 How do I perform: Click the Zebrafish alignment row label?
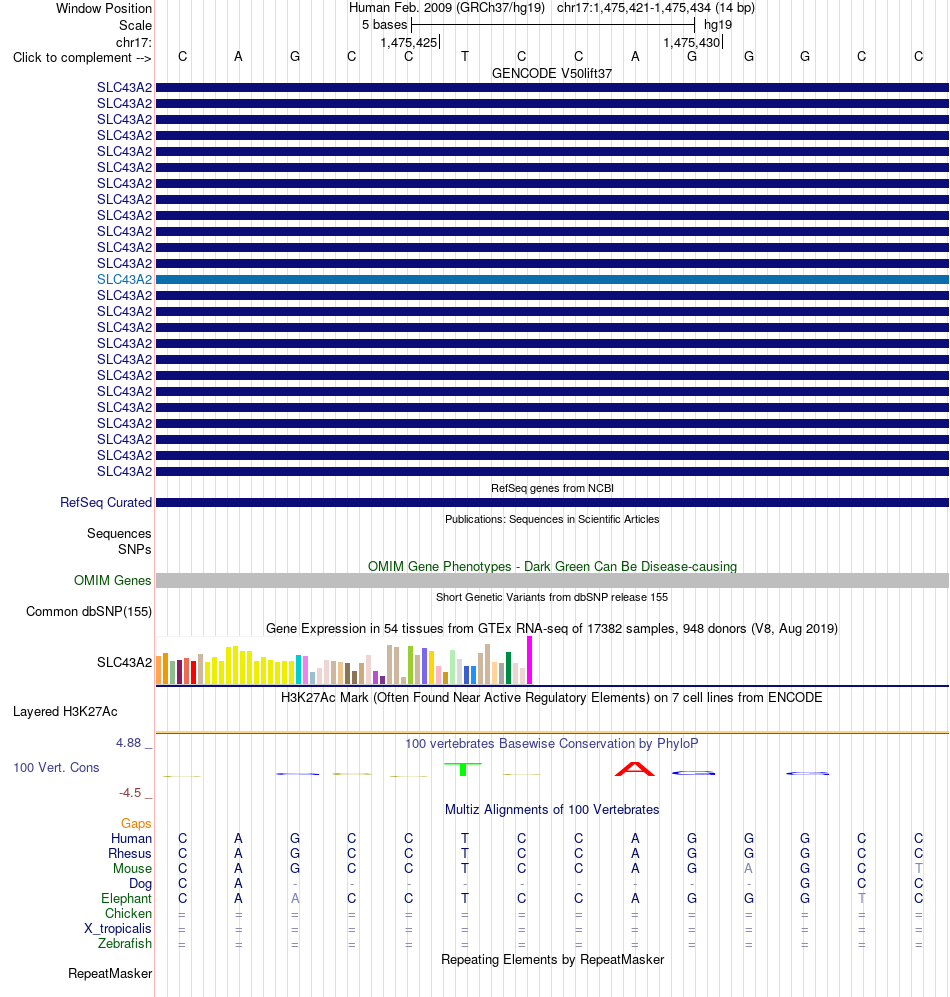[125, 944]
